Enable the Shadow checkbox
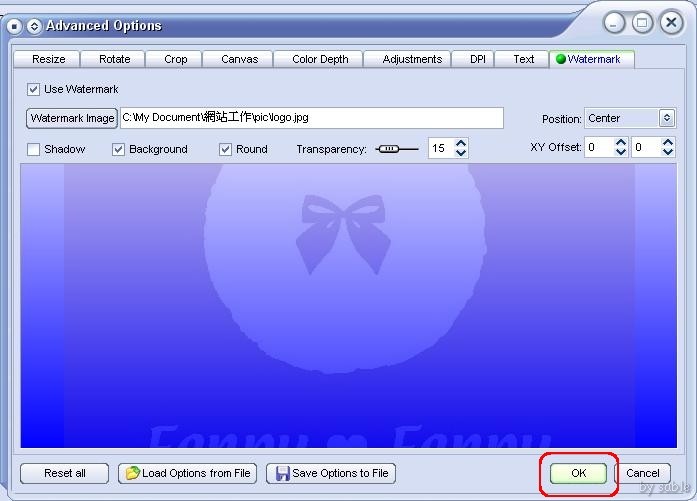The width and height of the screenshot is (697, 501). click(x=34, y=149)
